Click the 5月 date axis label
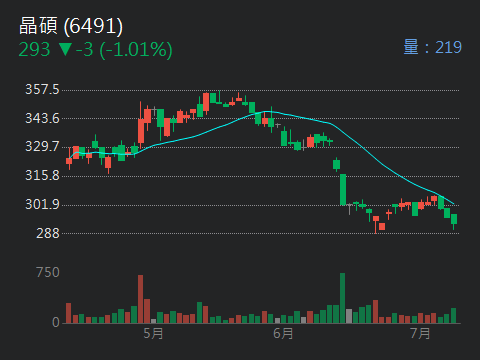480x360 pixels. coord(153,333)
